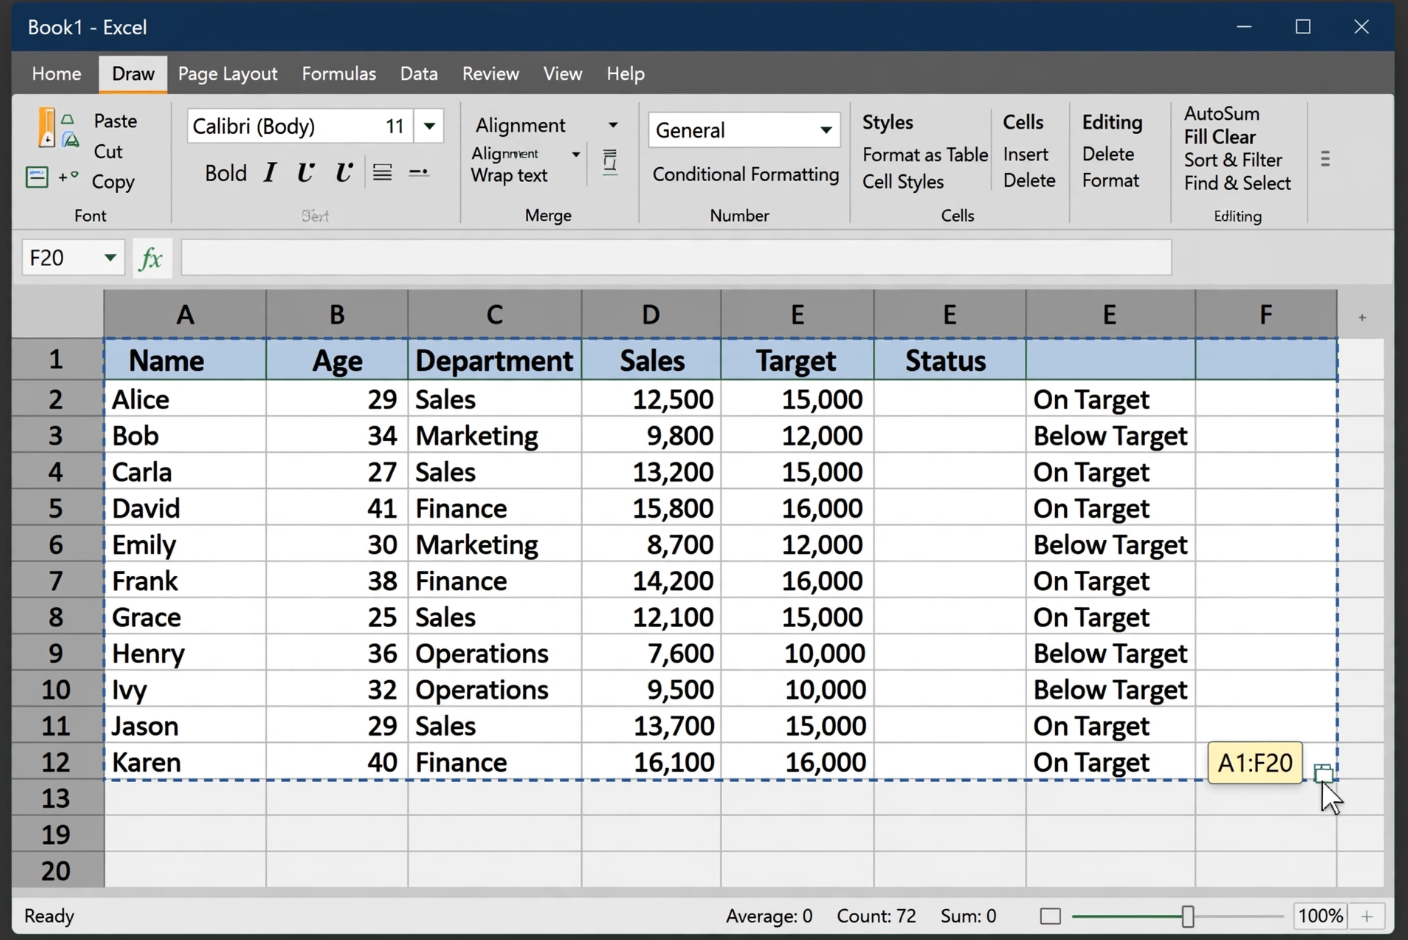
Task: Click the green card icon left of Copy
Action: click(37, 178)
